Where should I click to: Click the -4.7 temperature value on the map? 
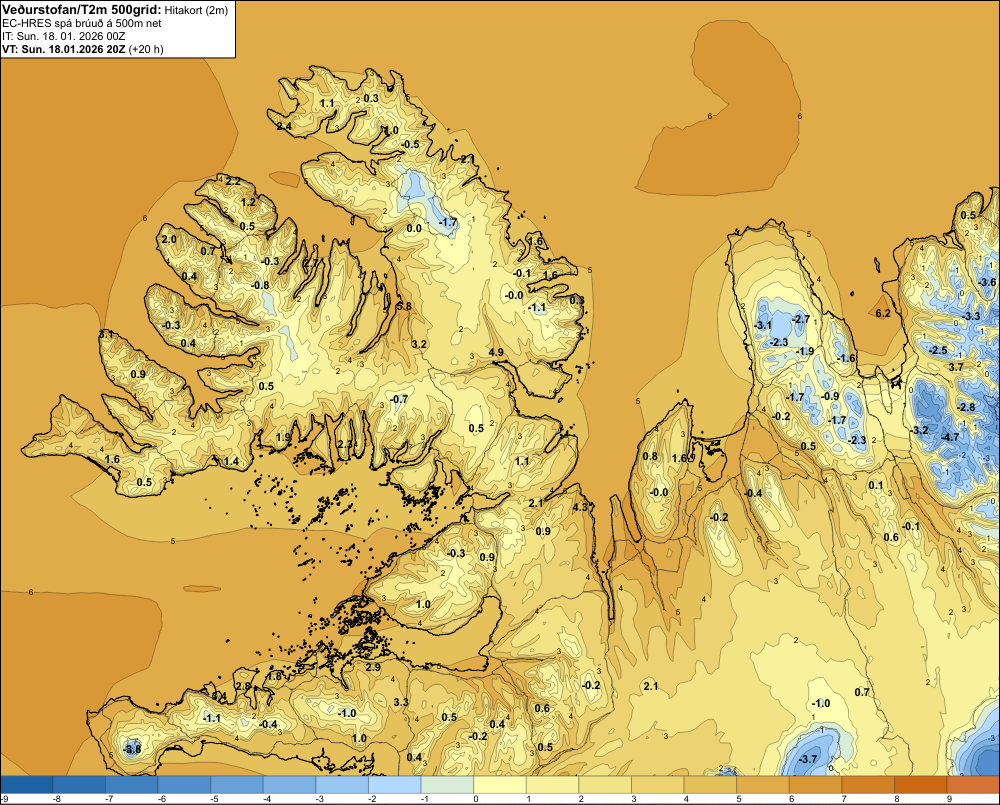click(950, 437)
